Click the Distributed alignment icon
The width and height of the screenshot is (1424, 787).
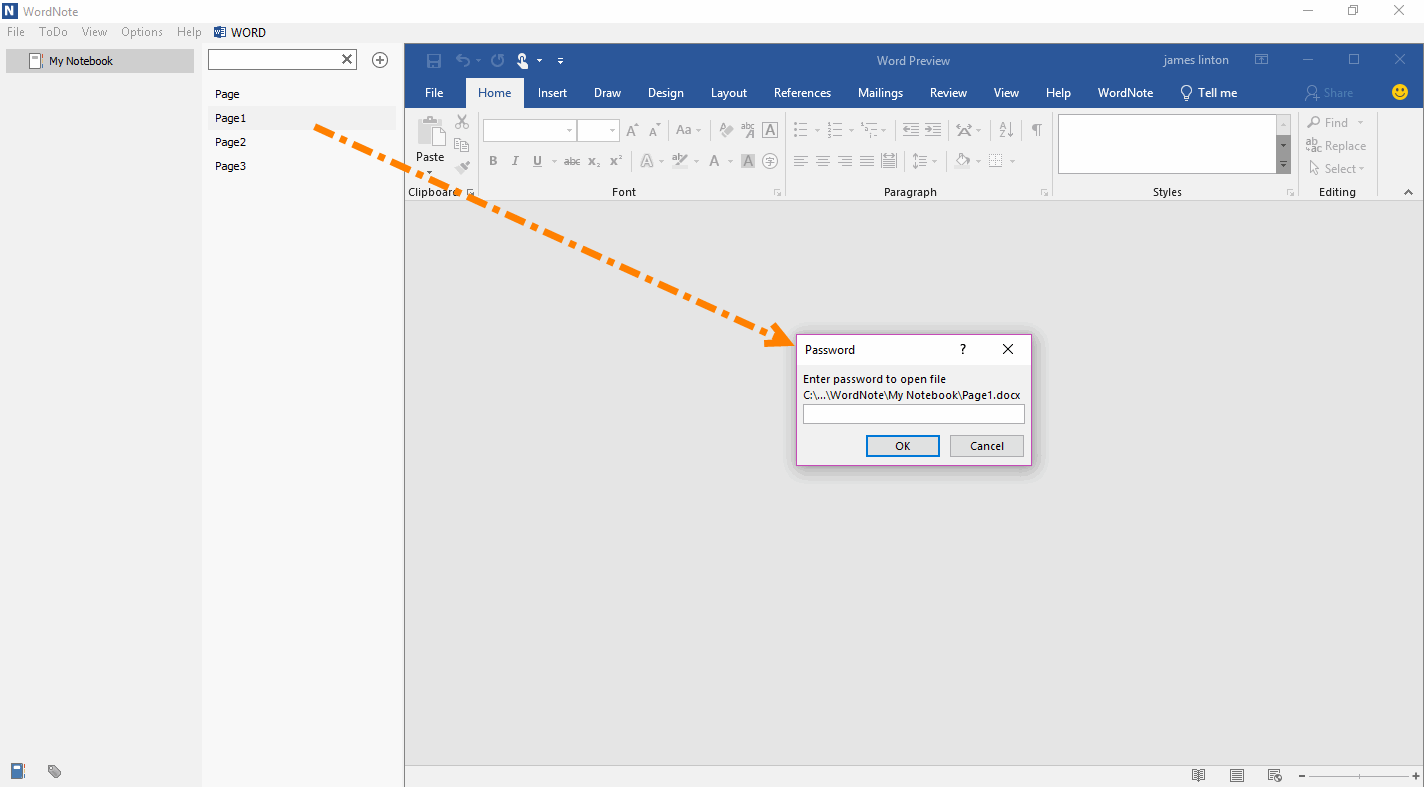(889, 161)
